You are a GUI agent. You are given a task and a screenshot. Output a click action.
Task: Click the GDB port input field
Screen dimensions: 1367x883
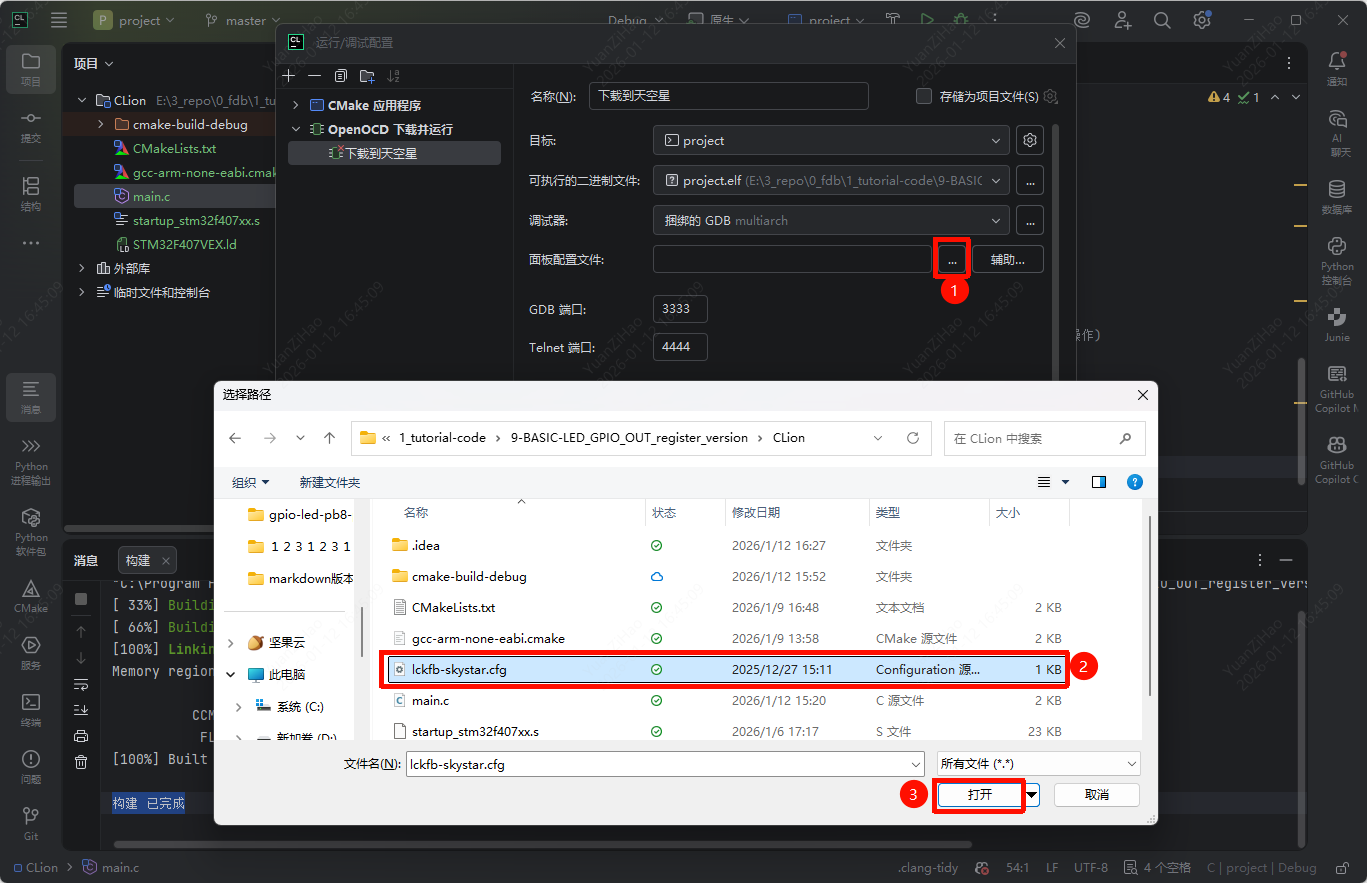[x=679, y=309]
